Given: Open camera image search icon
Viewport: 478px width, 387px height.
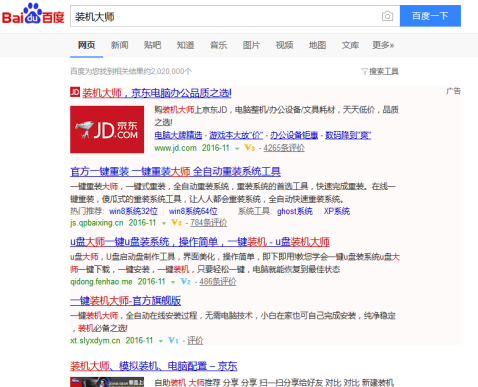Looking at the screenshot, I should click(x=387, y=16).
